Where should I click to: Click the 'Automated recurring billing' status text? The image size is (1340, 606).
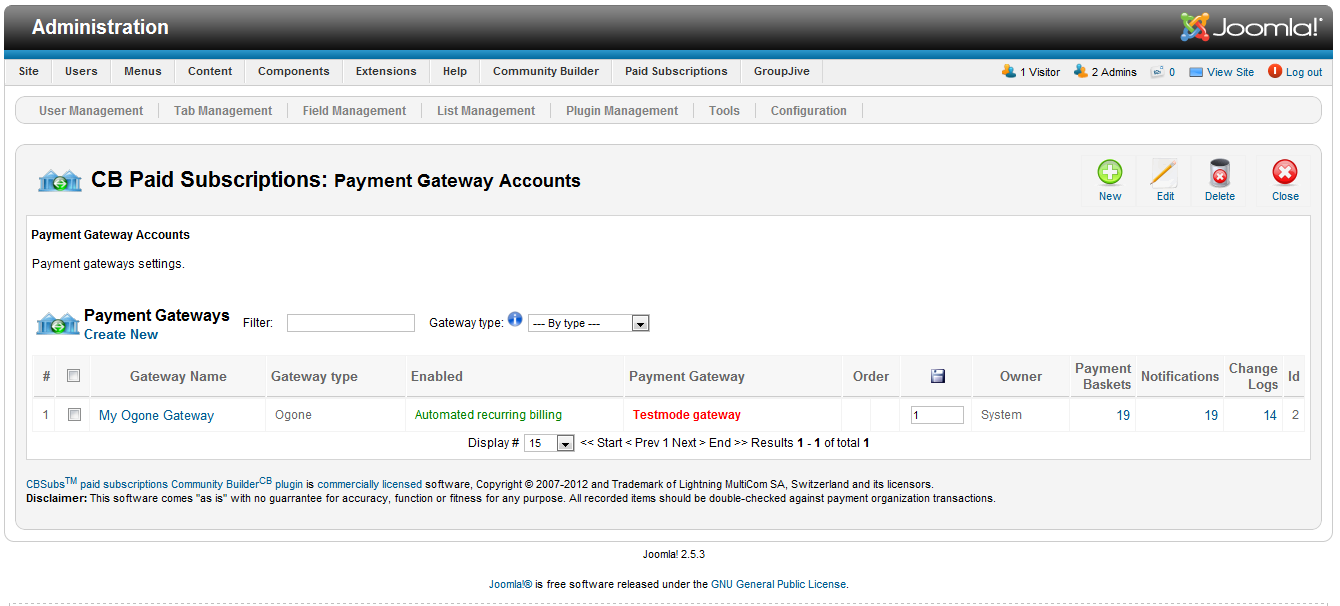click(x=488, y=415)
